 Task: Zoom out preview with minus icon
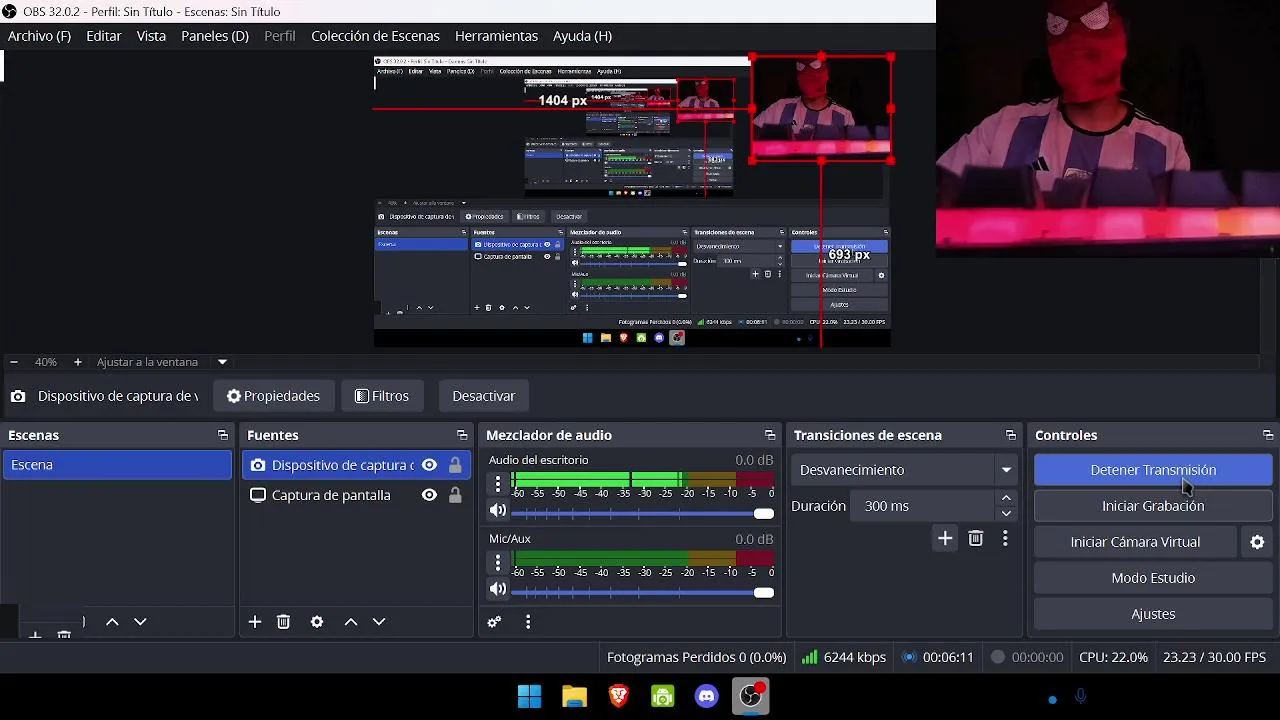[x=14, y=362]
